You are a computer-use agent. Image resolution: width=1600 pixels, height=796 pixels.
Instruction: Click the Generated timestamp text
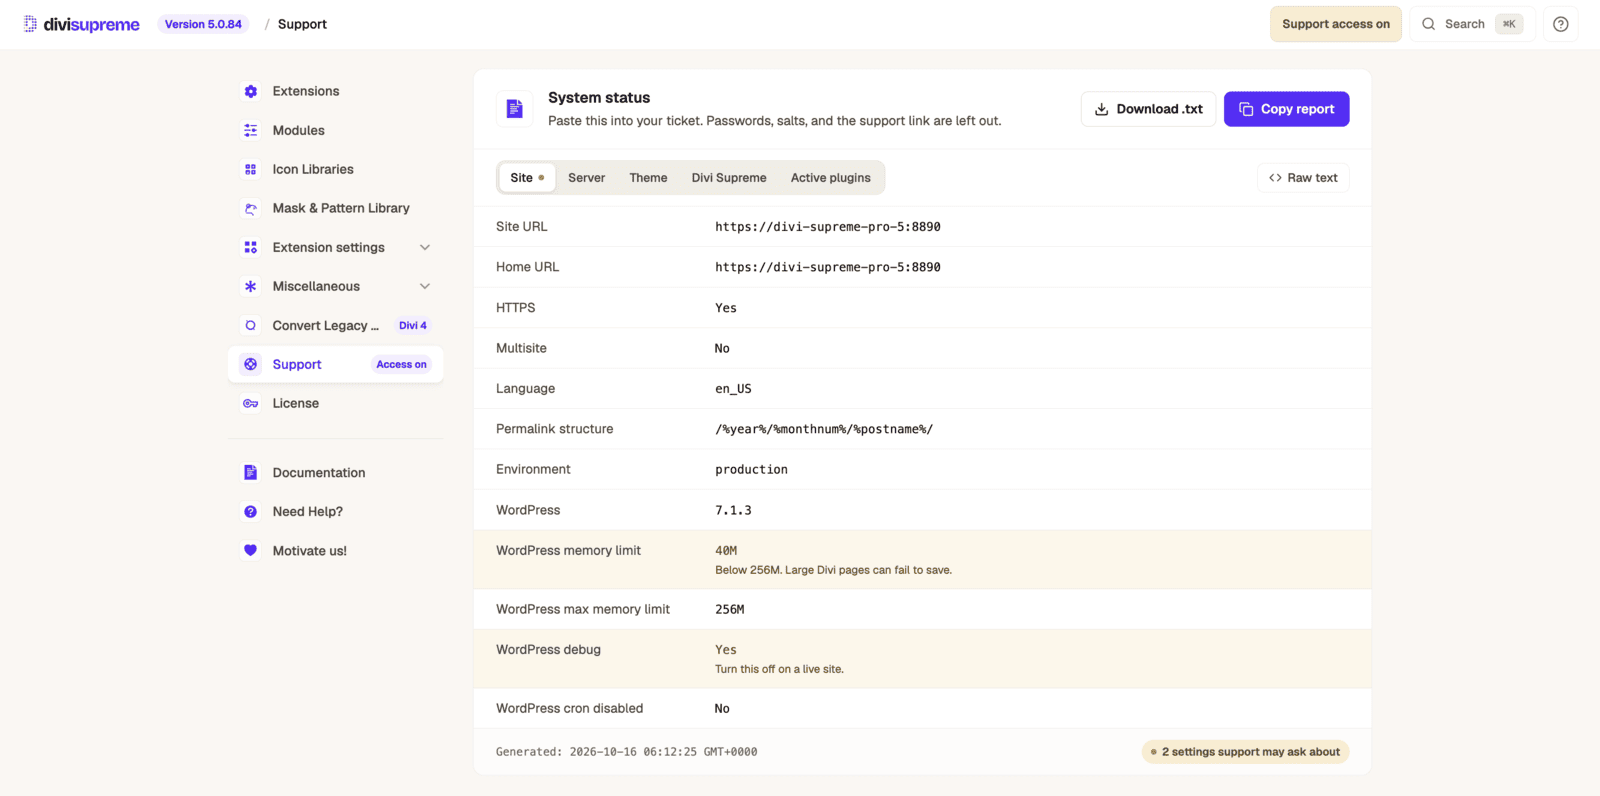[626, 752]
